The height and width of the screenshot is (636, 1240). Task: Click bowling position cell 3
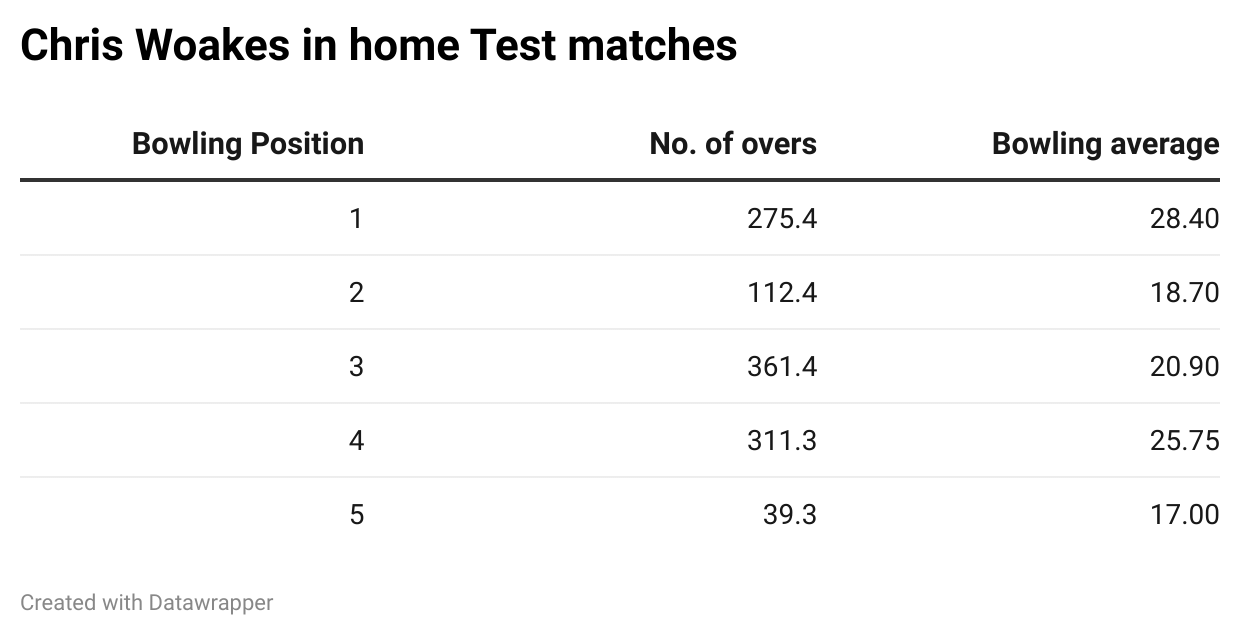tap(356, 366)
